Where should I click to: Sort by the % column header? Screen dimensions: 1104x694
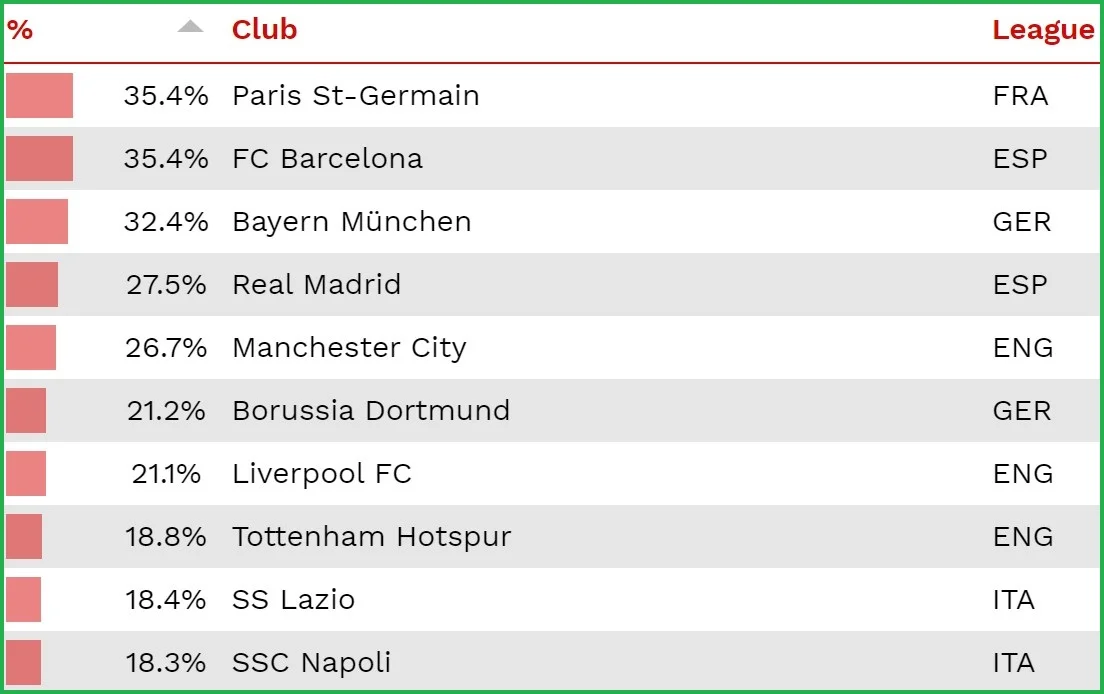tap(20, 30)
